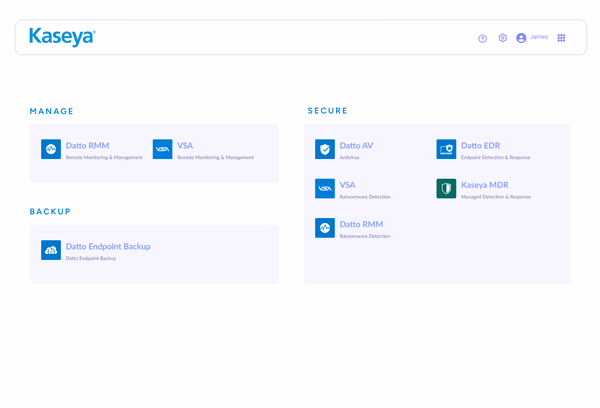Click 'Ransomware Detection' subtitle under Secure Datto RMM
Image resolution: width=600 pixels, height=408 pixels.
point(365,236)
